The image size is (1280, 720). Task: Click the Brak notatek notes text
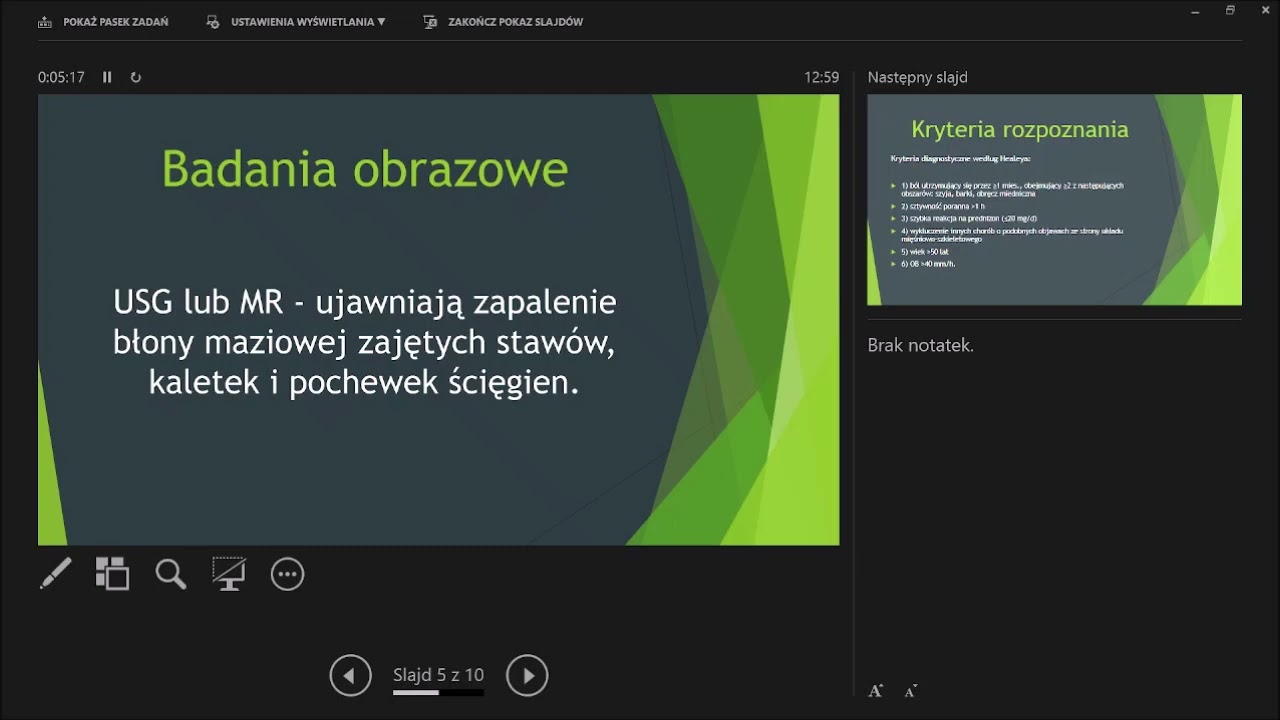[920, 345]
